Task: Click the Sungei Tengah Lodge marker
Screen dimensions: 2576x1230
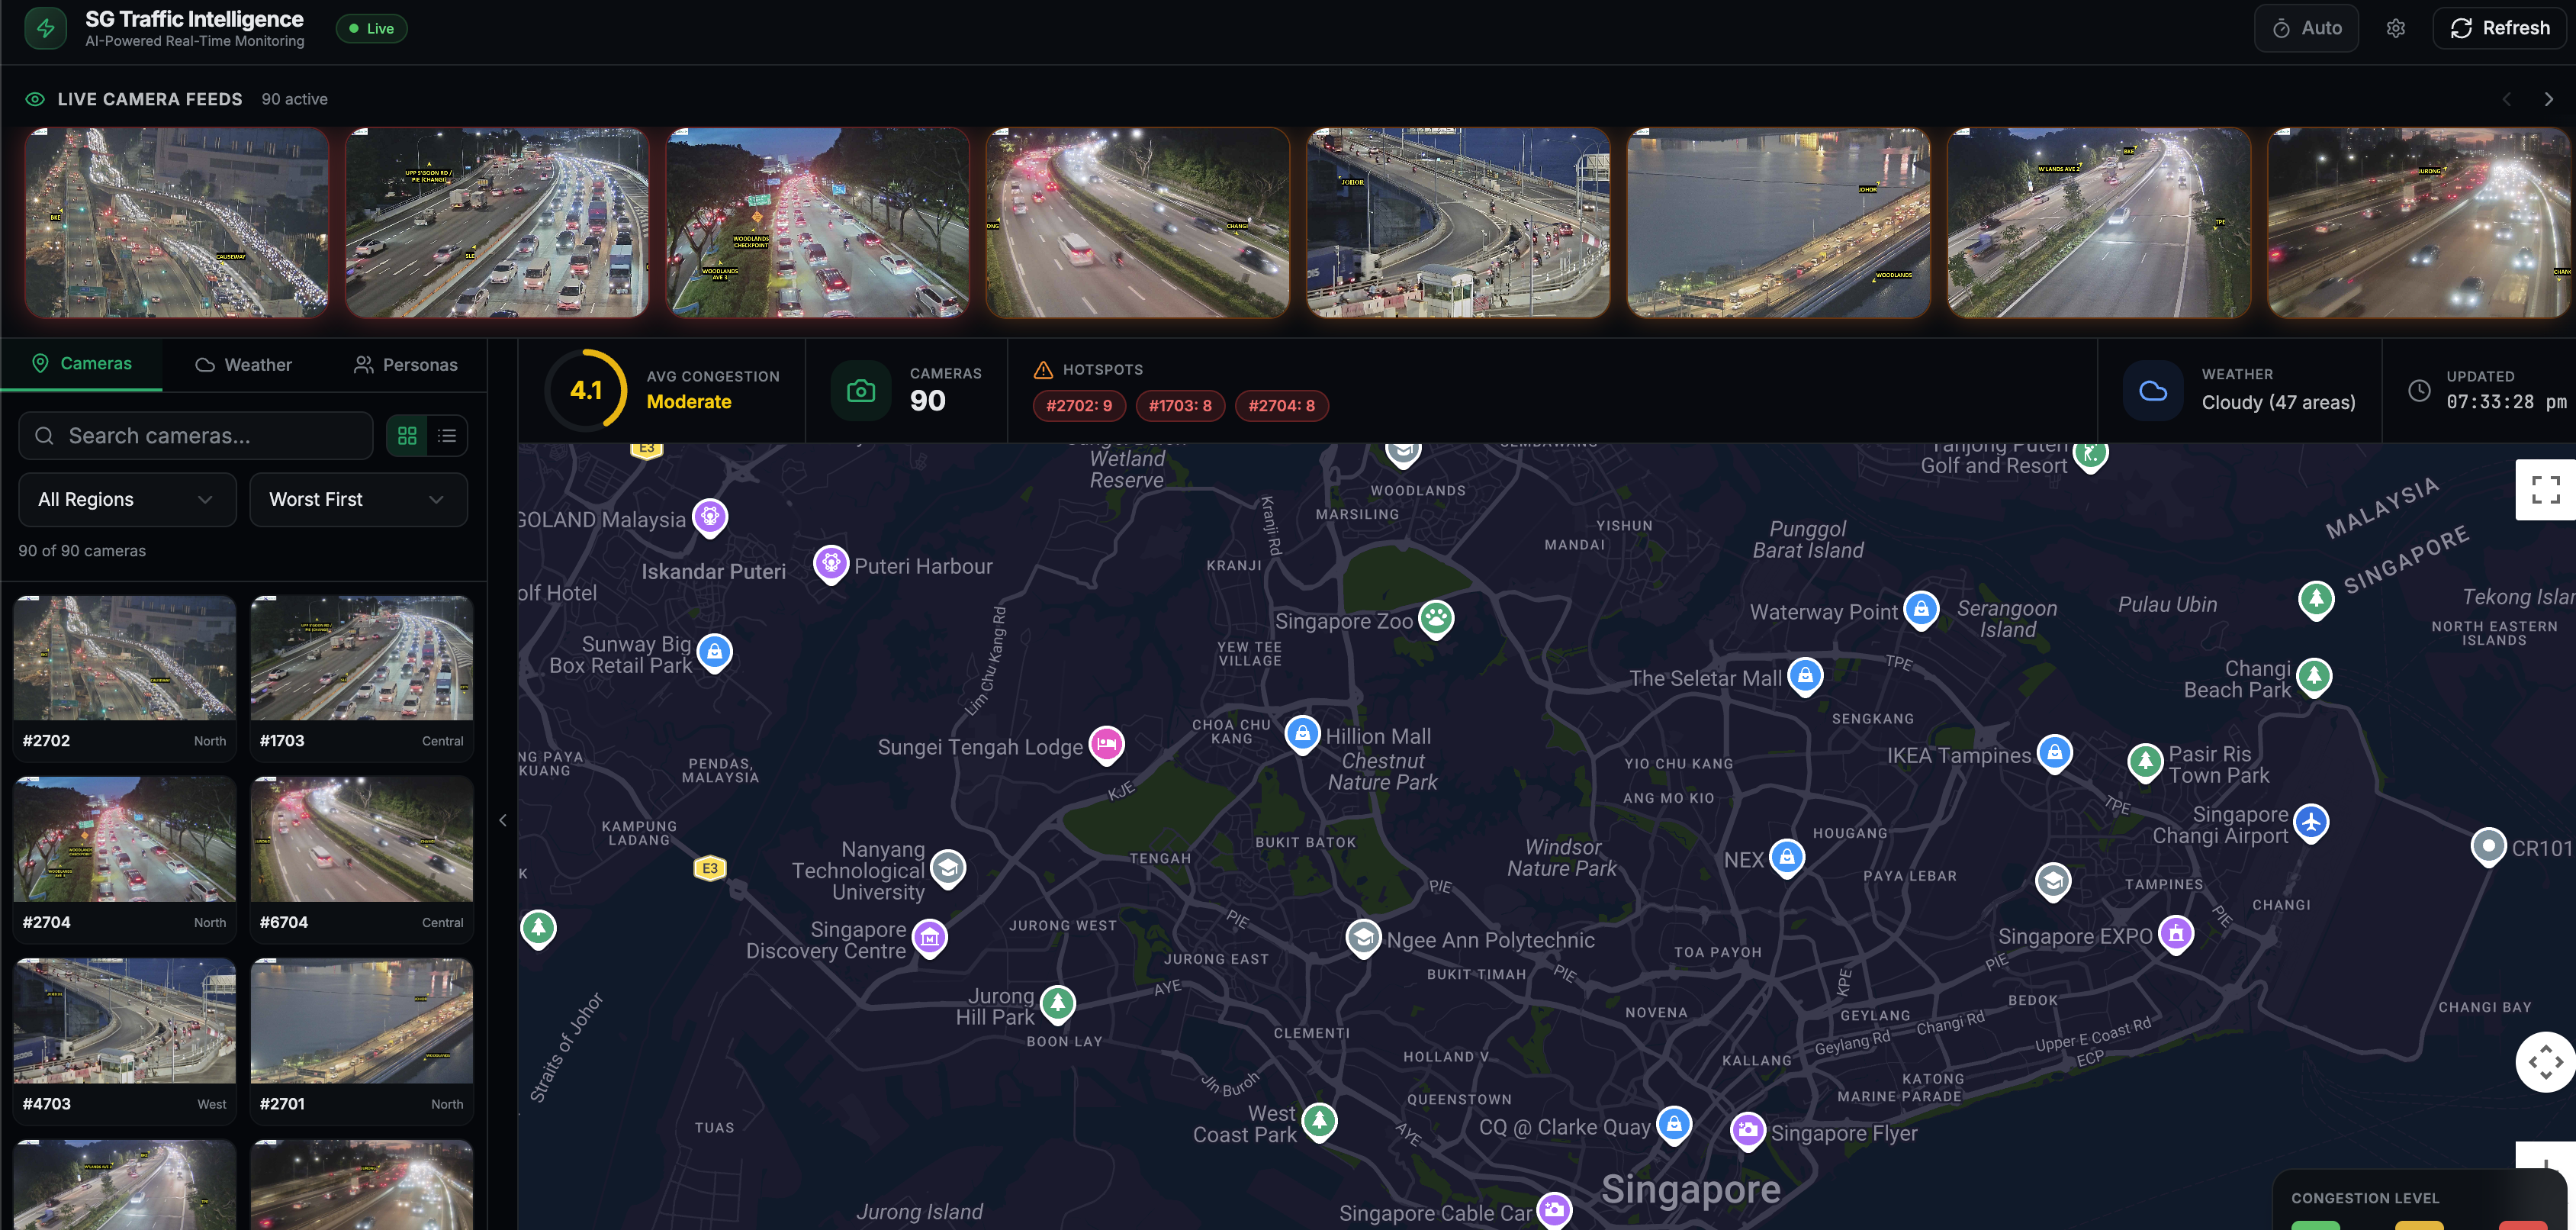Action: click(x=1106, y=745)
